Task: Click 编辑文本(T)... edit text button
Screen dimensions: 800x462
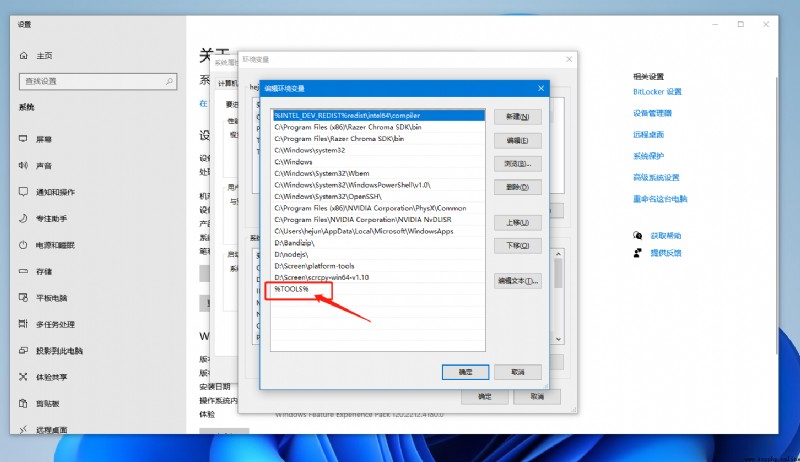Action: (517, 281)
